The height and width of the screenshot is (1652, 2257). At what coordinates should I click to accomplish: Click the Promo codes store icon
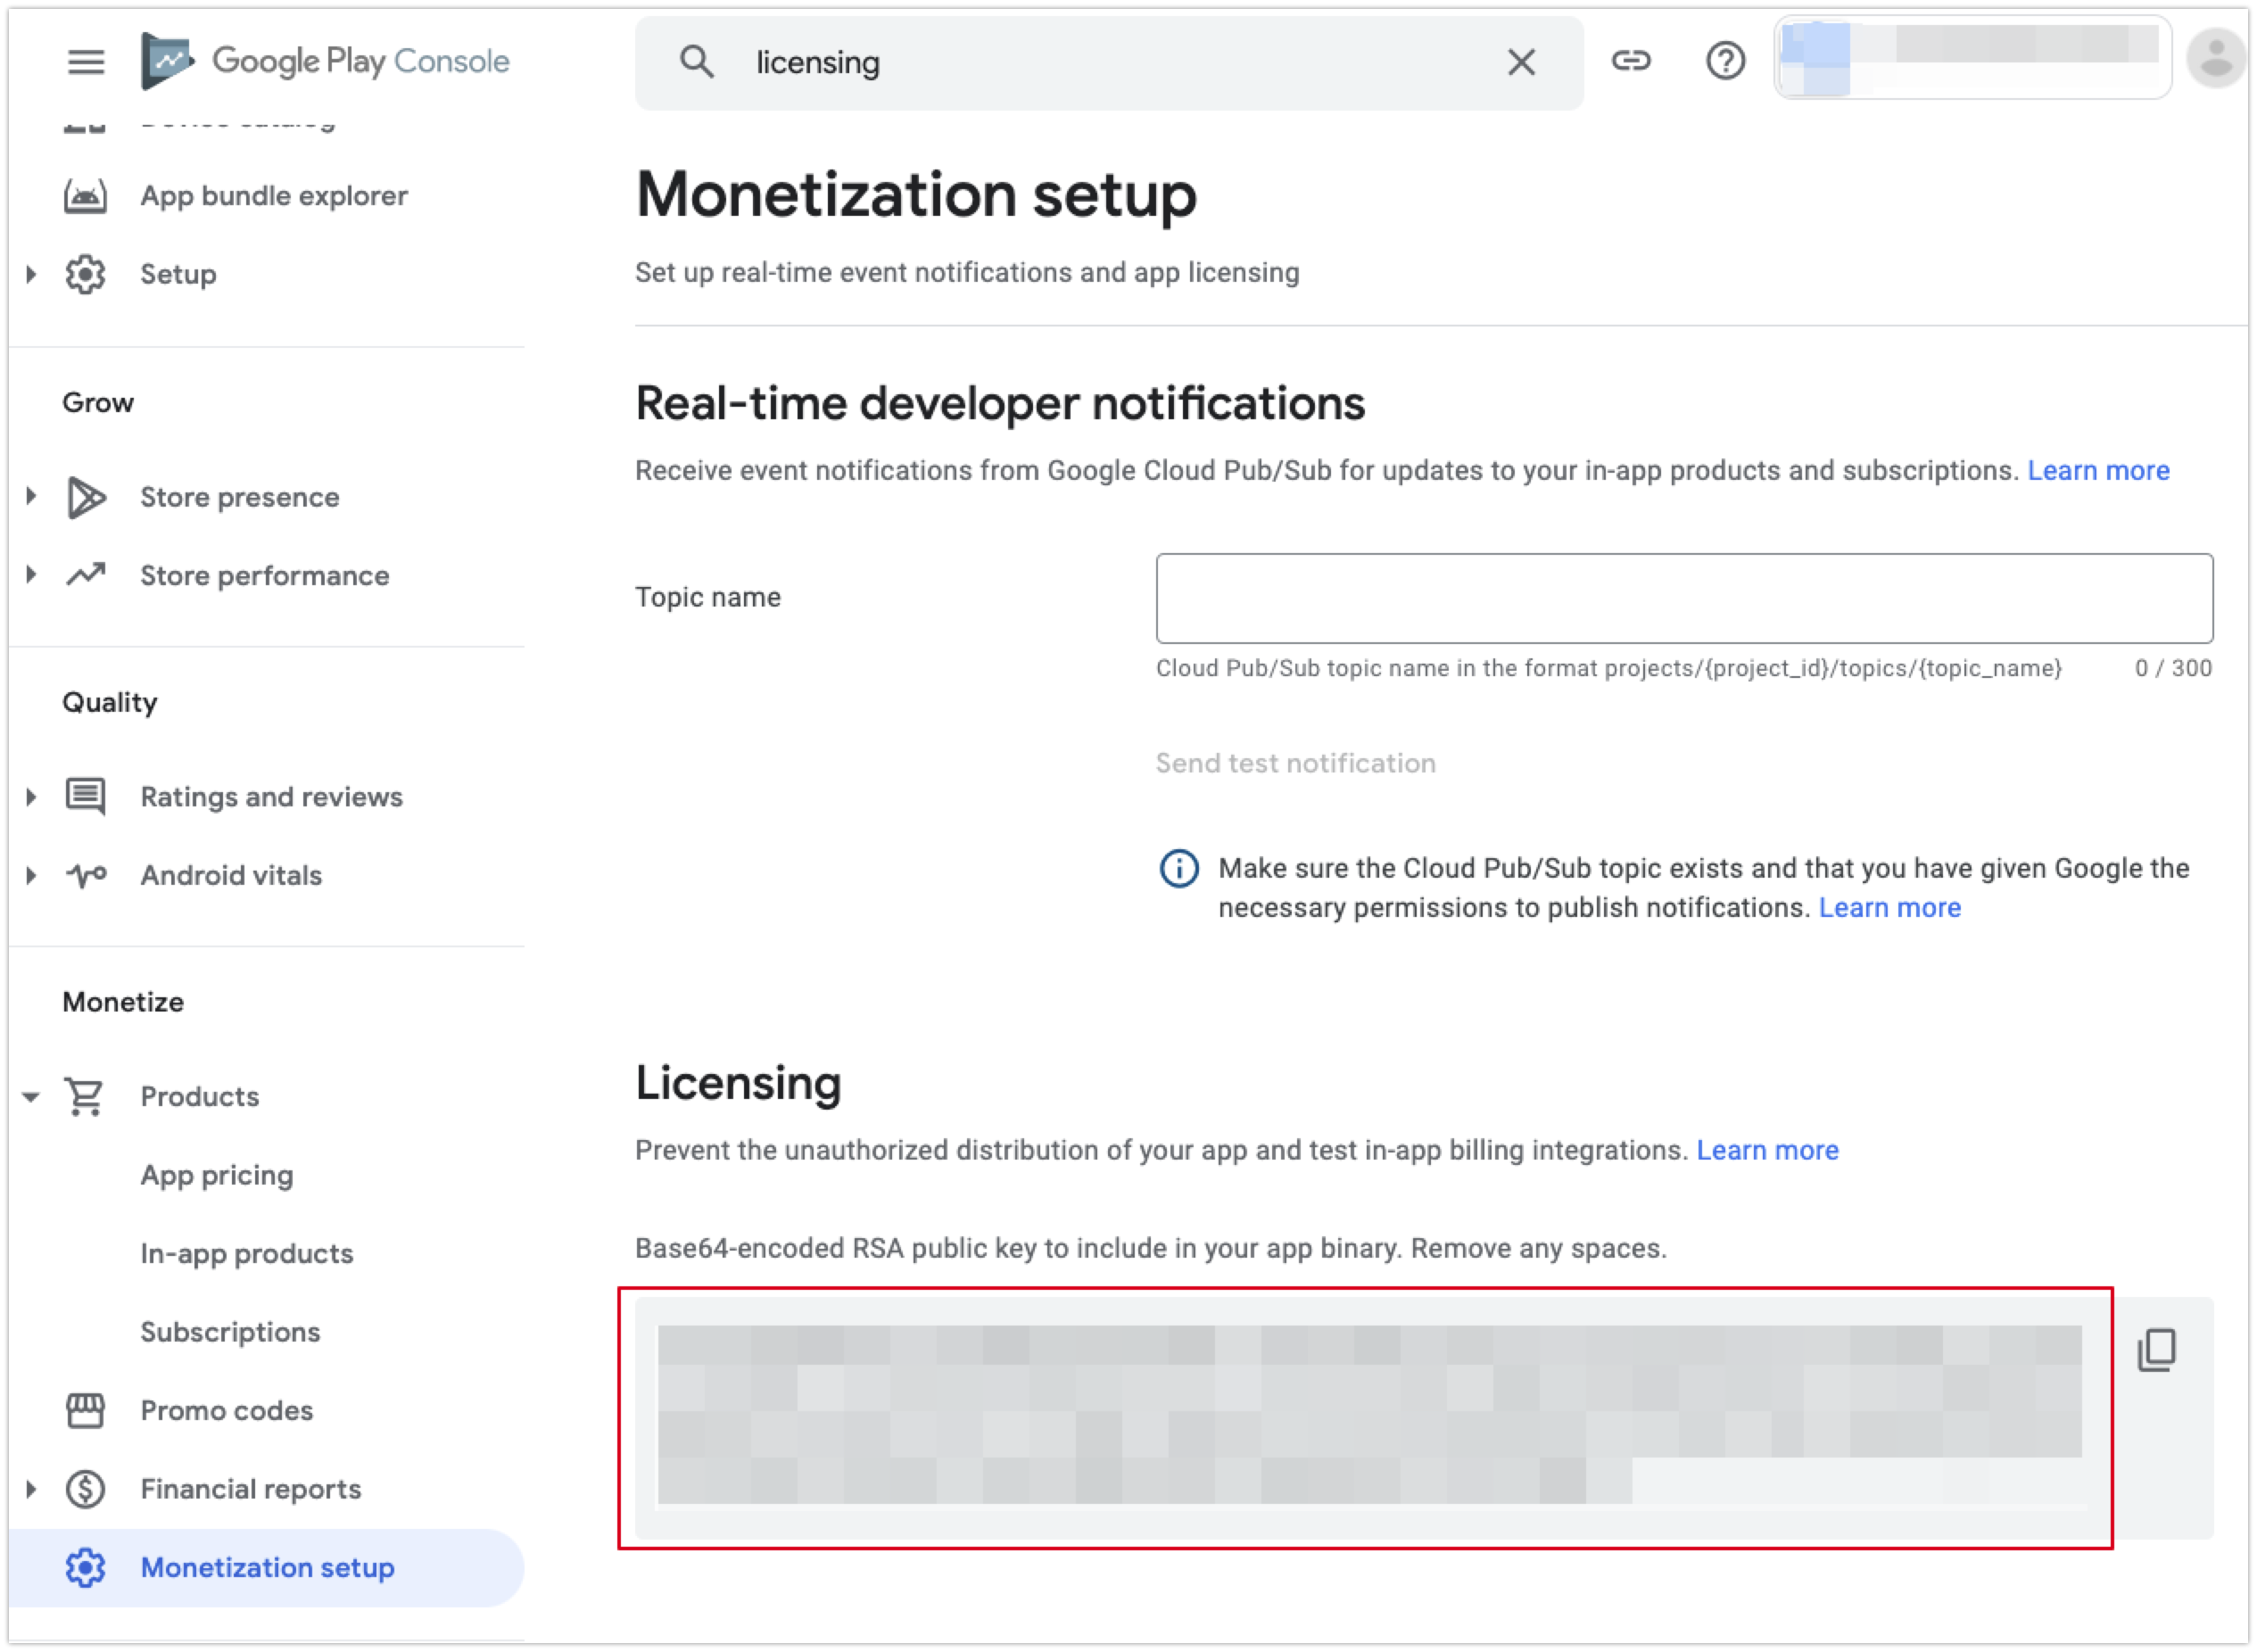pos(85,1410)
